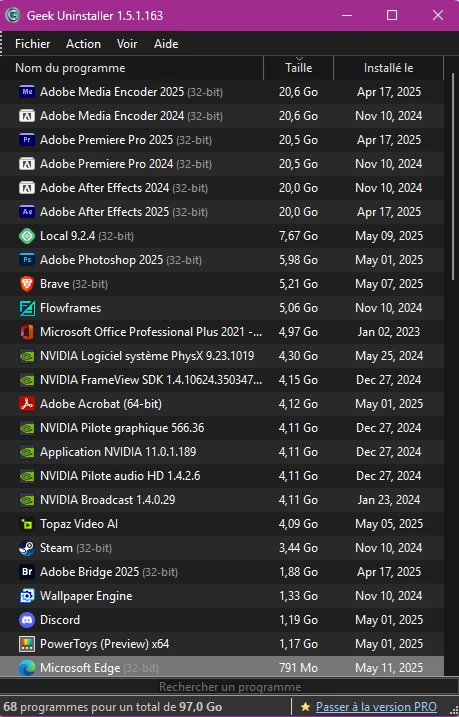Click the 791 Mo size value
Viewport: 459px width, 717px height.
(x=298, y=668)
